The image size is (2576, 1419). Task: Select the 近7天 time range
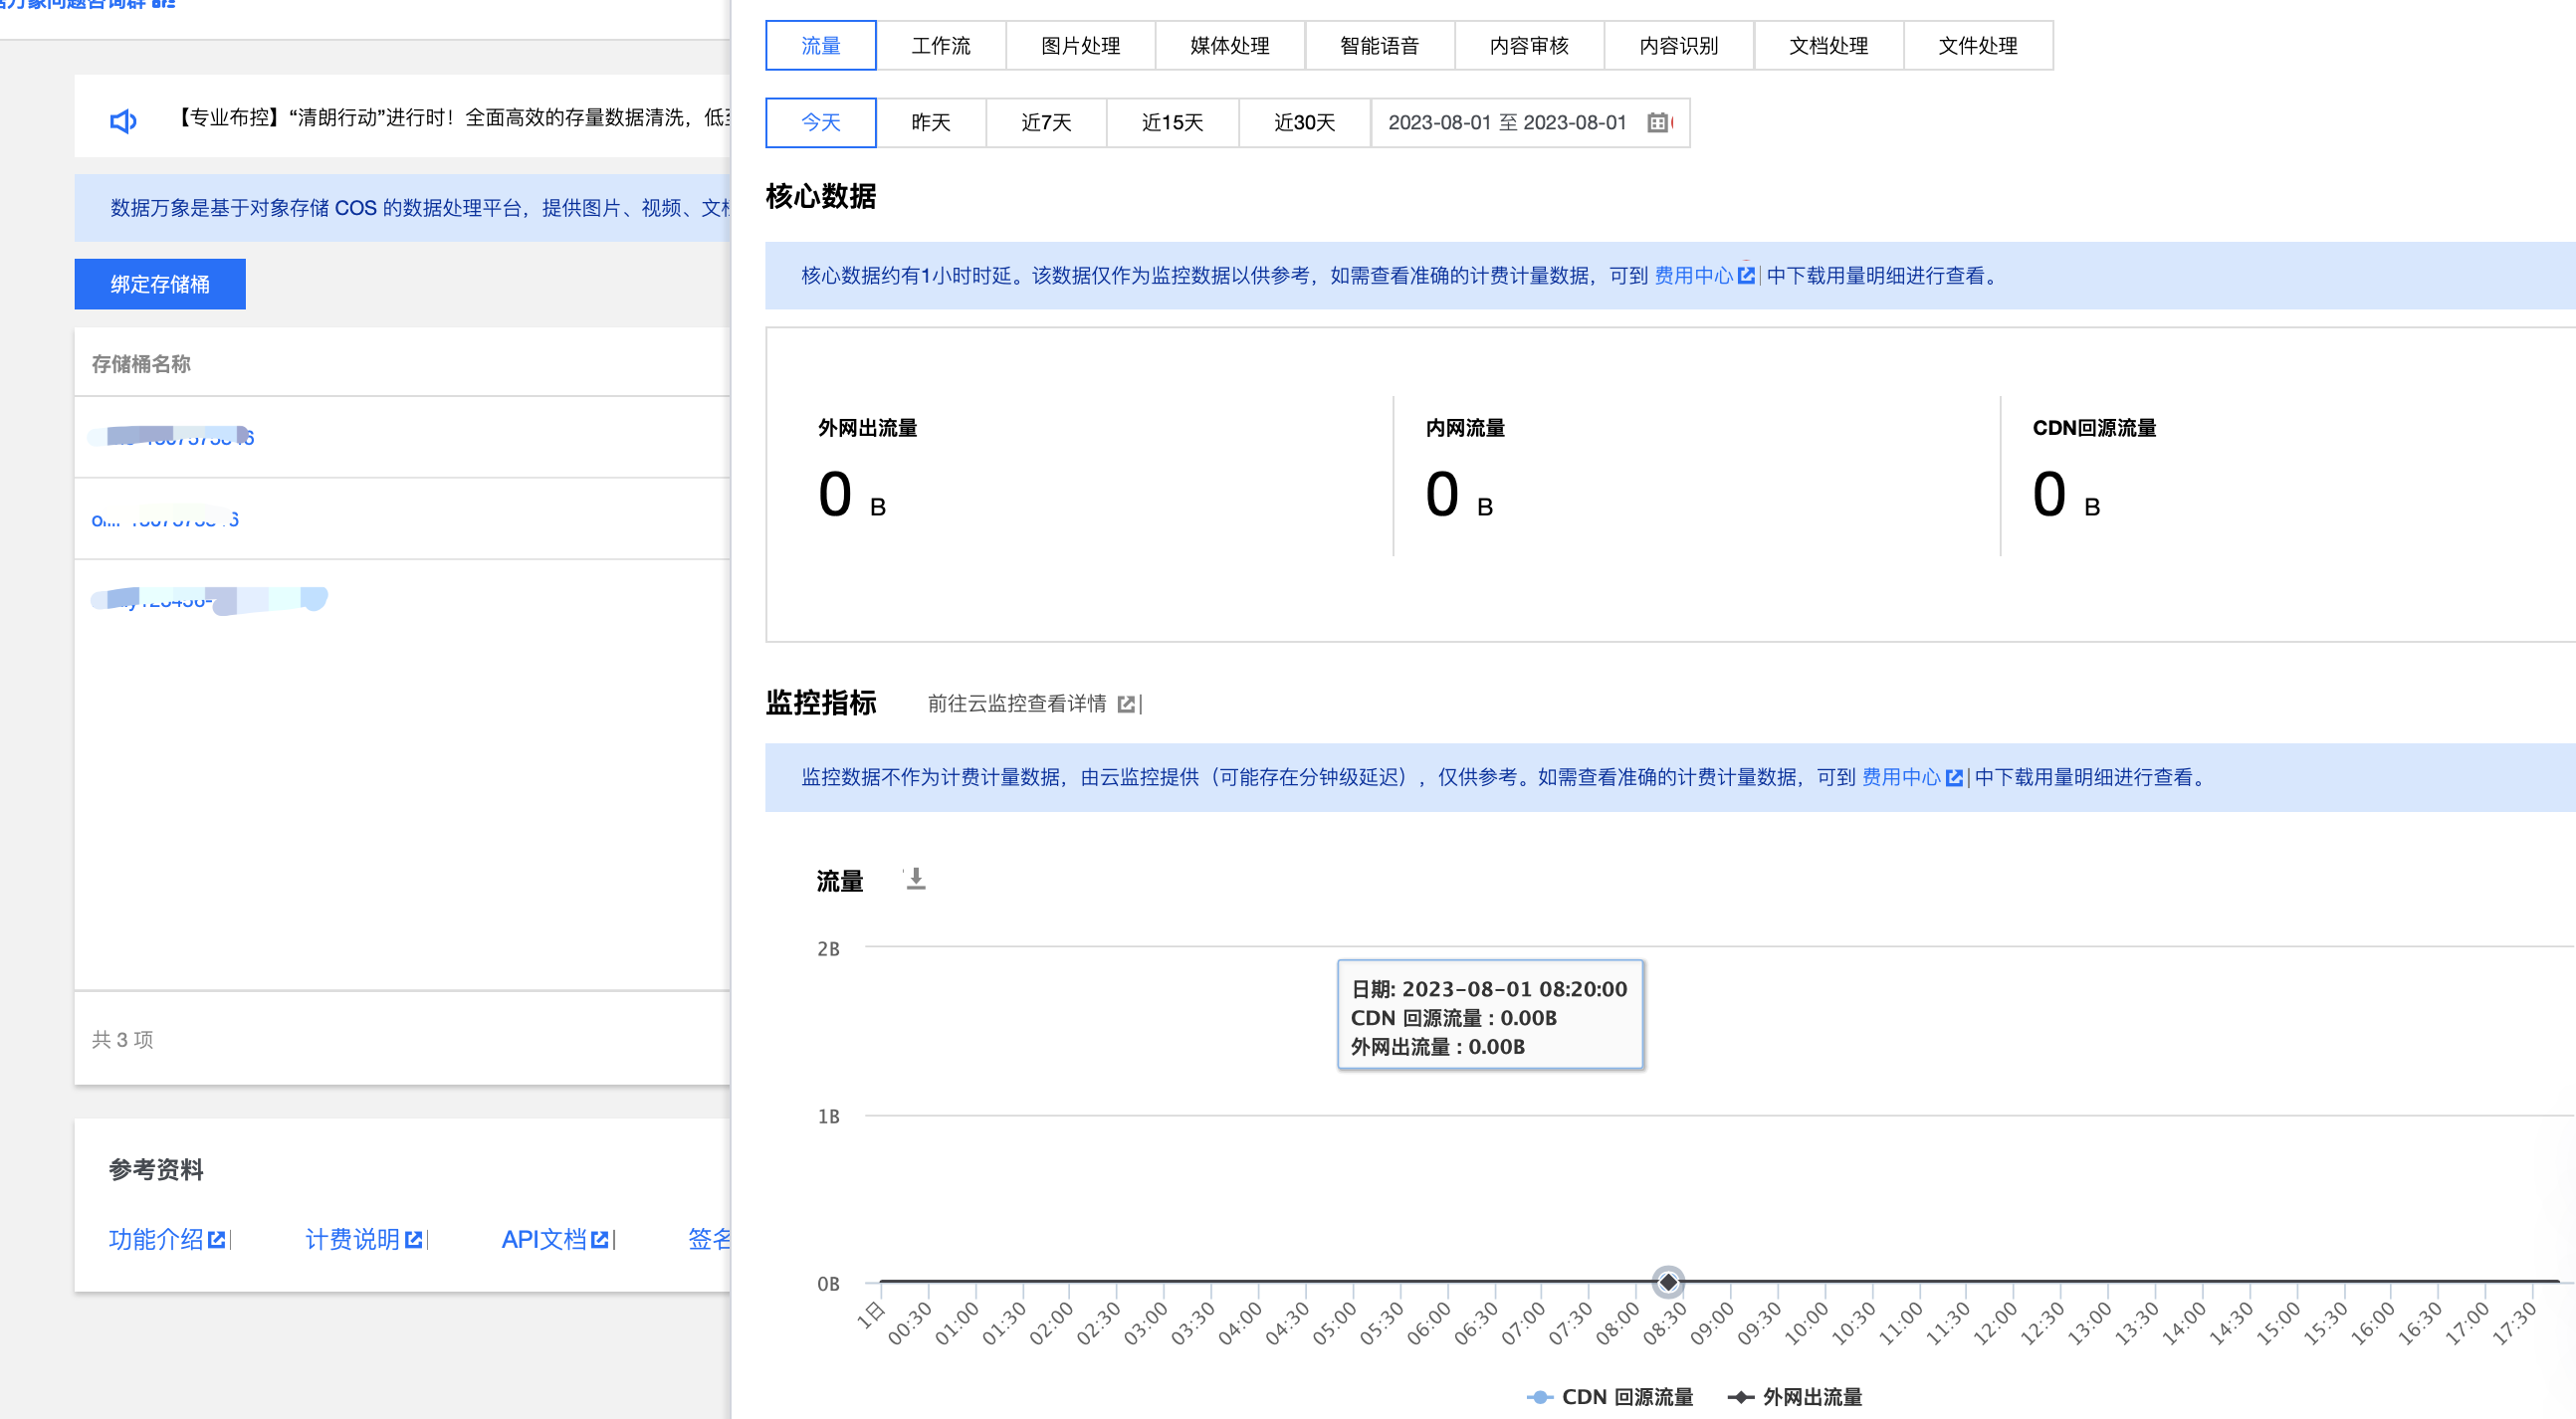(x=1045, y=122)
